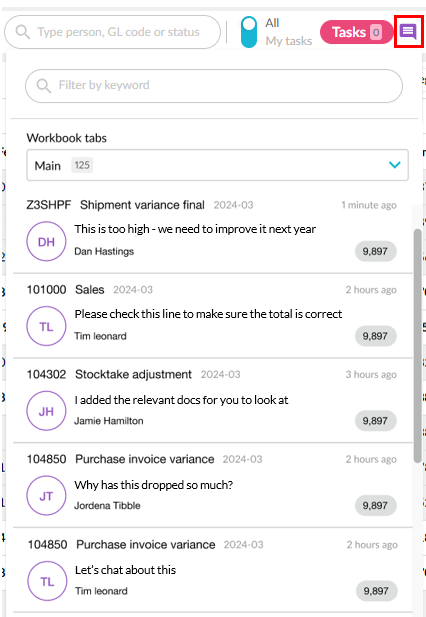Screen dimensions: 426x617
Task: Open the Stocktake adjustment comment entry
Action: pos(212,401)
